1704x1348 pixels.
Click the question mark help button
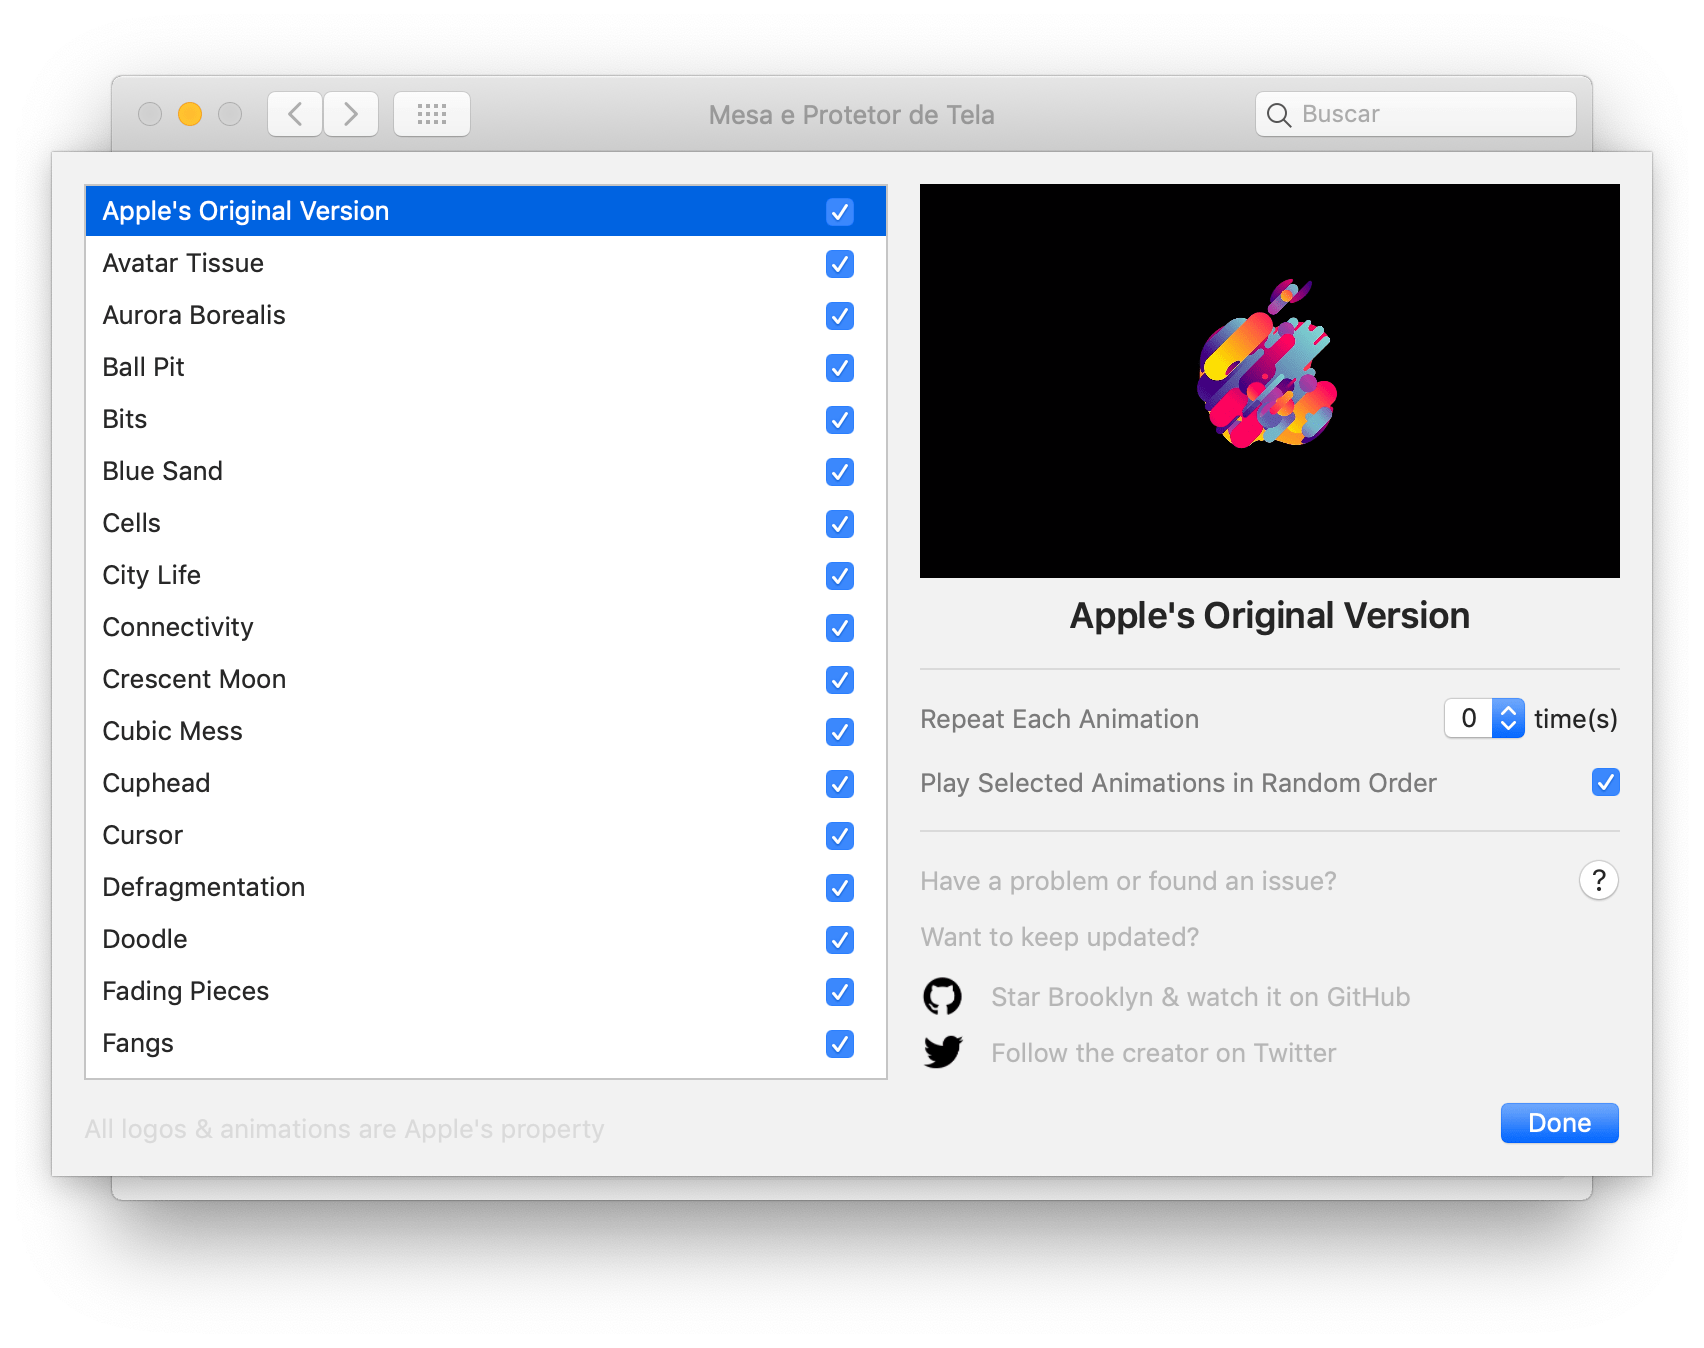[1599, 881]
